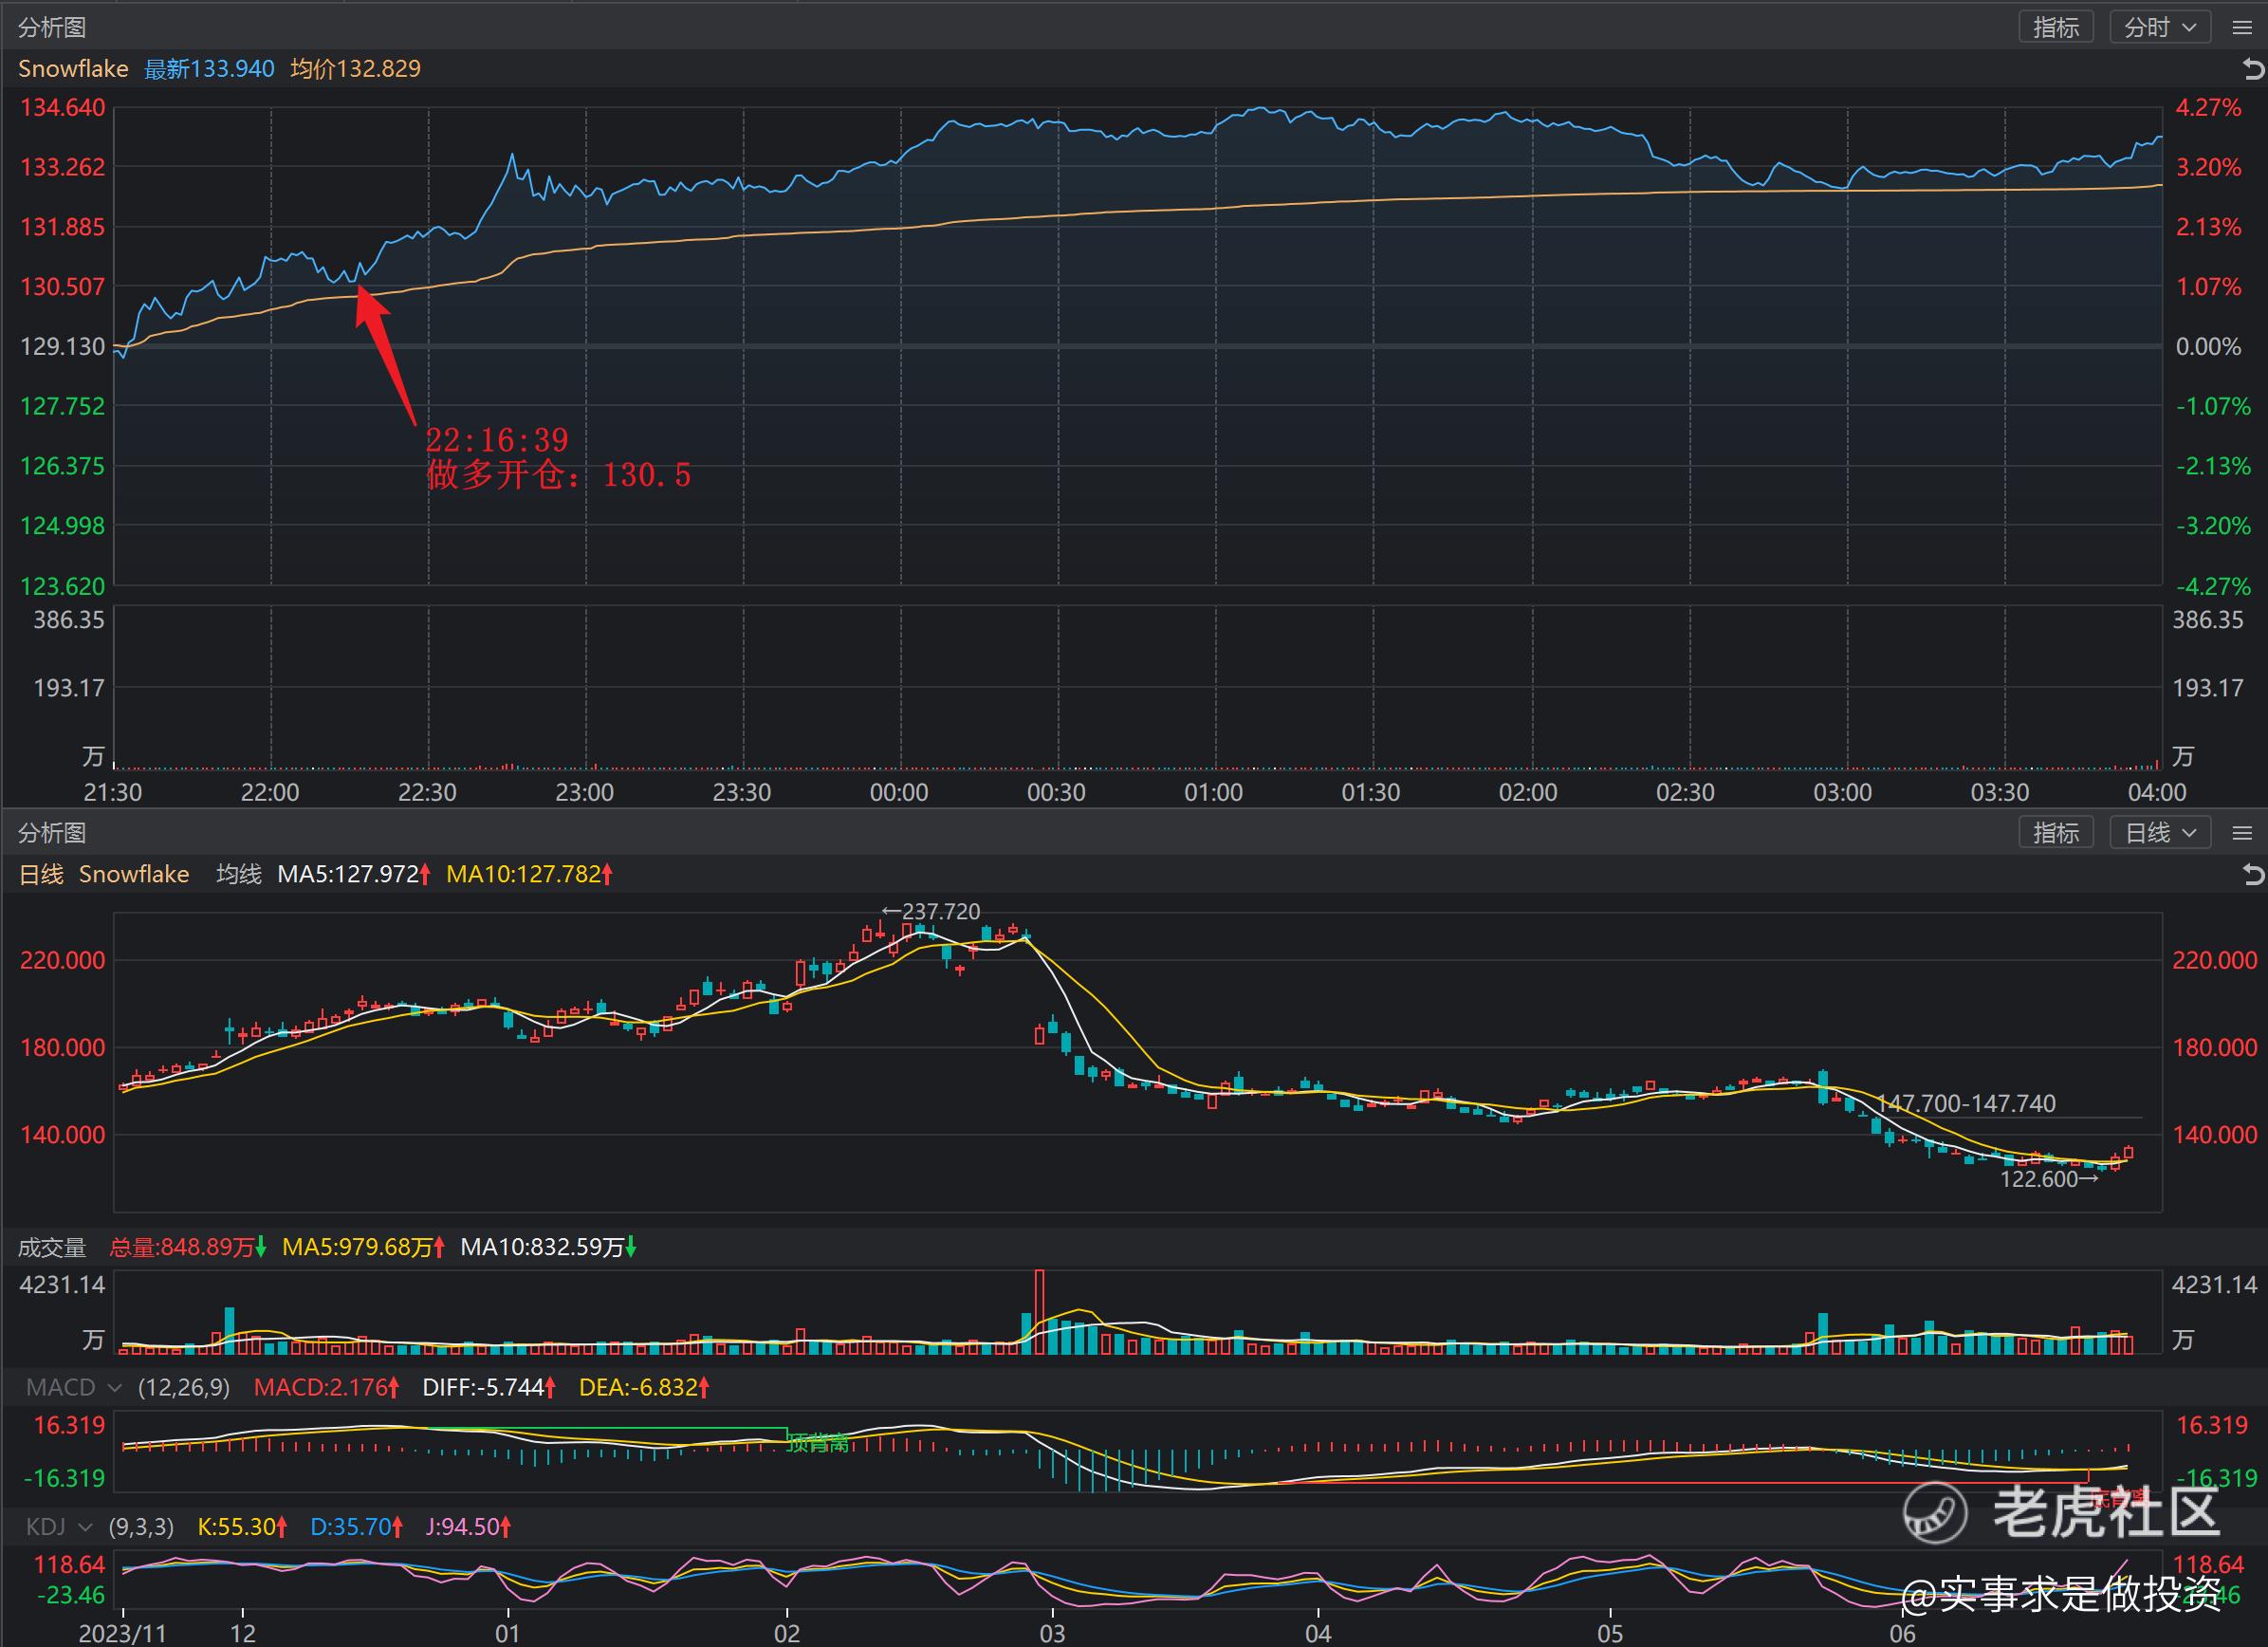Image resolution: width=2268 pixels, height=1647 pixels.
Task: Click the 129.130 baseline price label
Action: click(62, 347)
